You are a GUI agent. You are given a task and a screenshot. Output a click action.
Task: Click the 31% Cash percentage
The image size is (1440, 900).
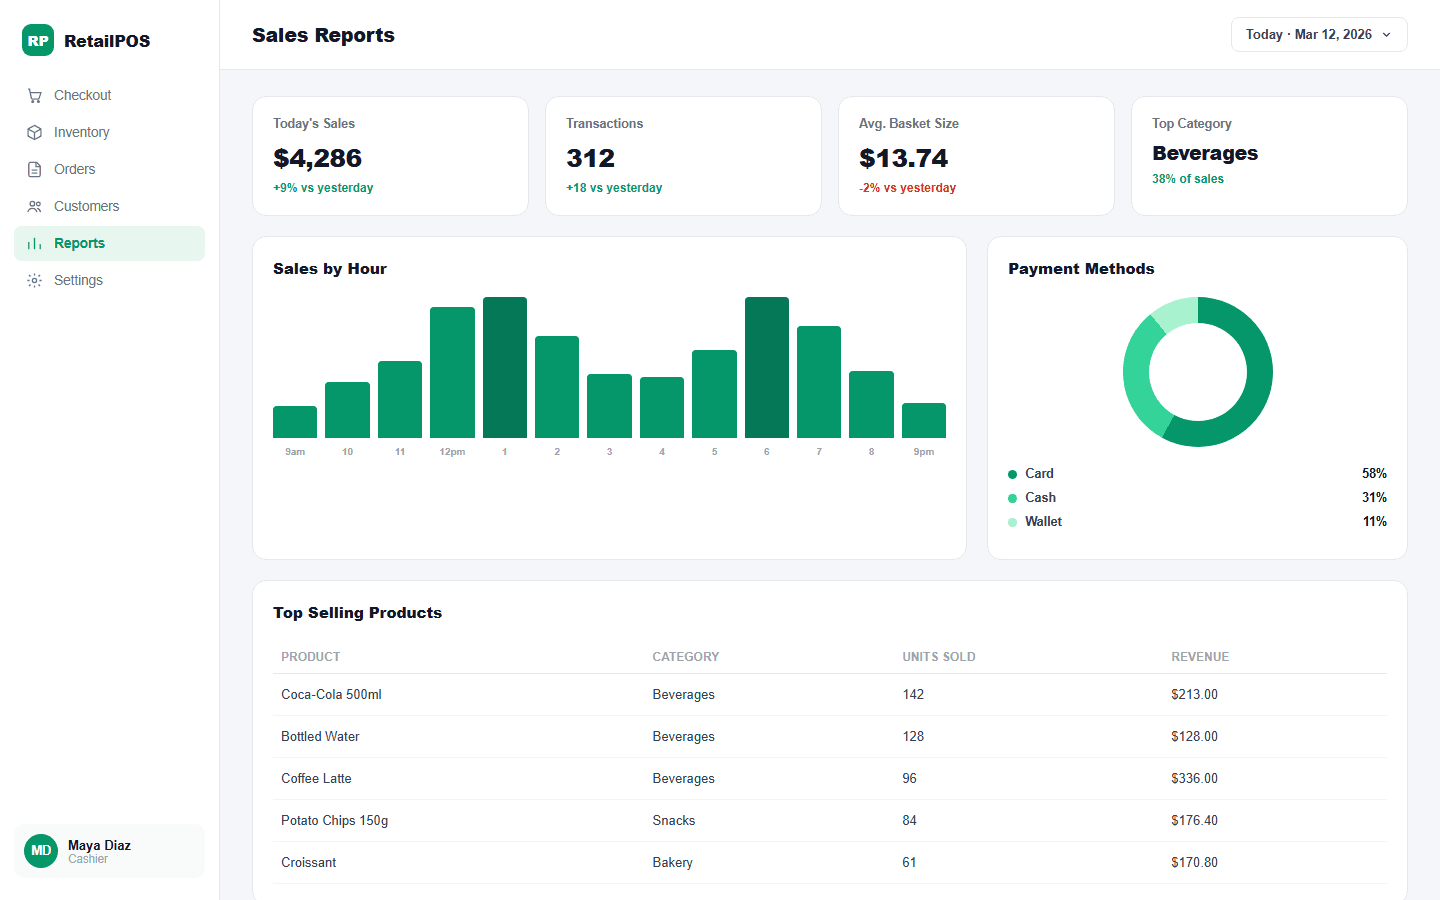click(x=1374, y=498)
